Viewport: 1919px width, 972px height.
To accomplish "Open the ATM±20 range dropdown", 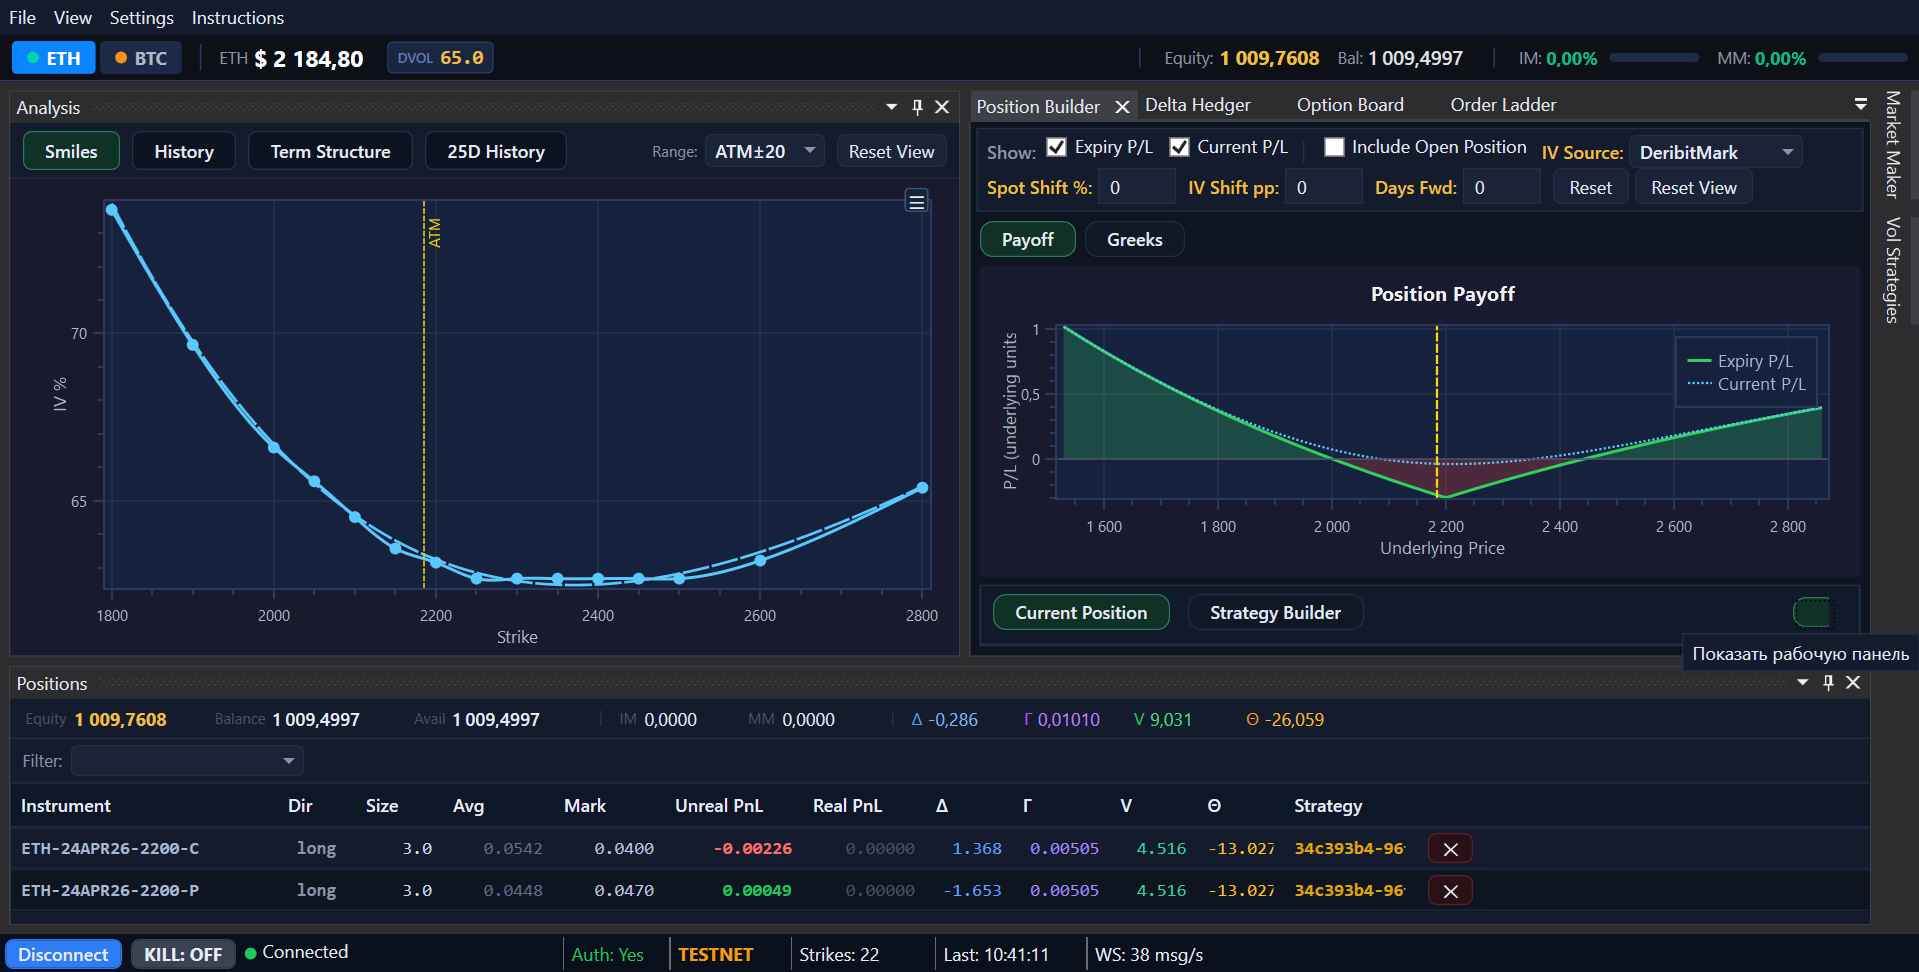I will [x=765, y=152].
